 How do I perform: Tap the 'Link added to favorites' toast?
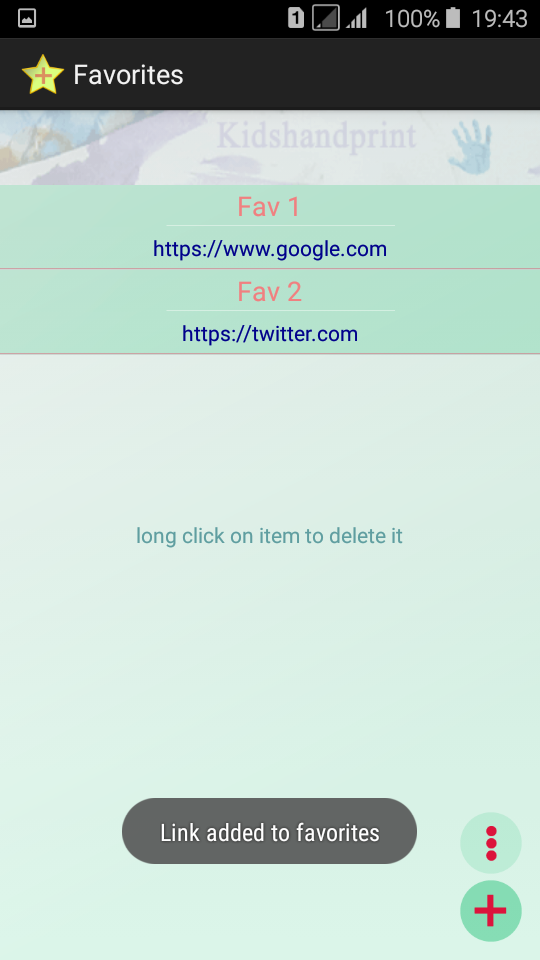tap(269, 831)
